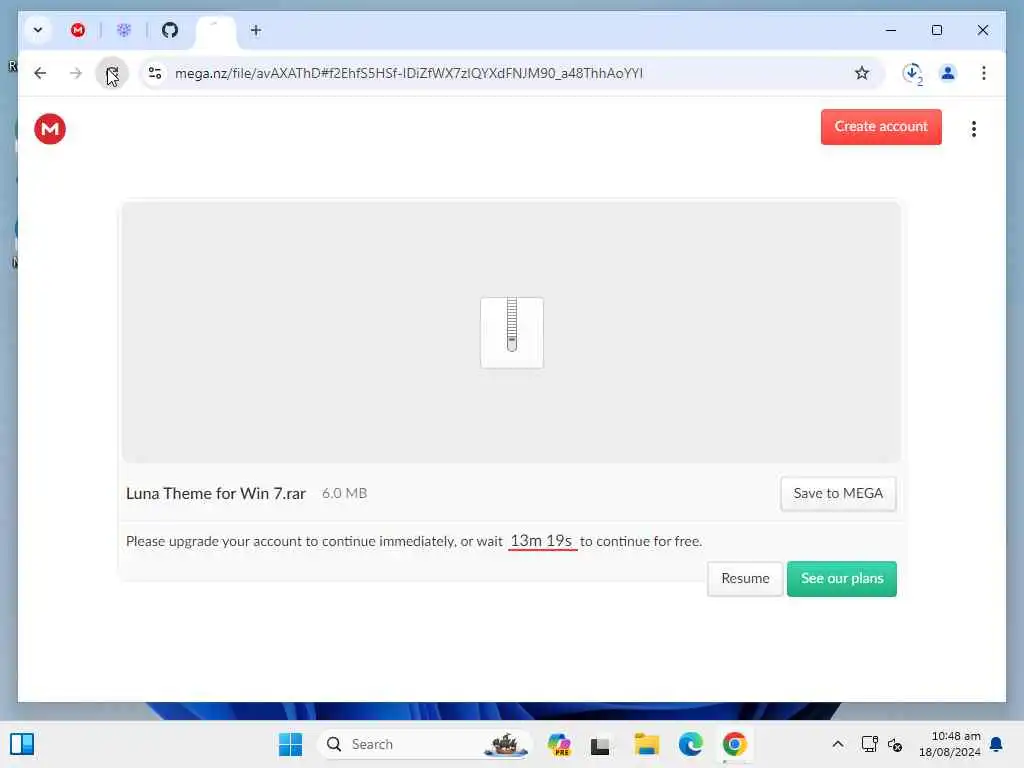Open Windows widgets icon on taskbar
1024x768 pixels.
click(x=22, y=744)
